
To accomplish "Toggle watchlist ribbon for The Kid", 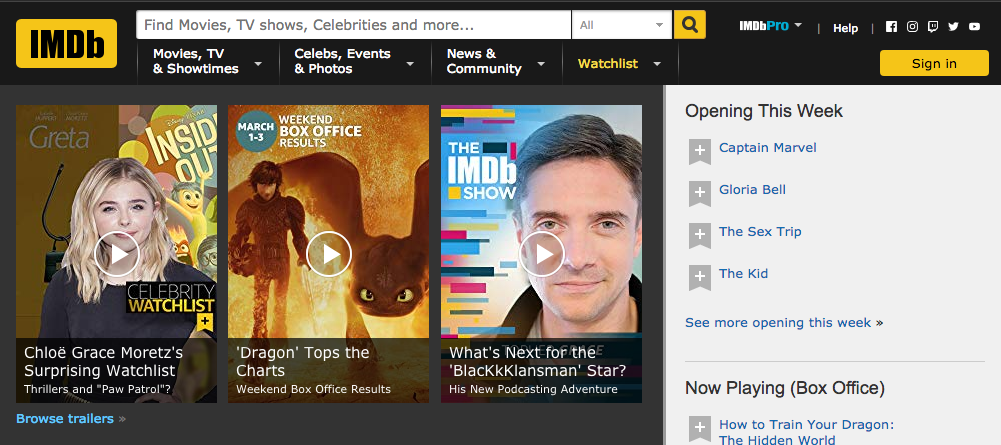I will point(699,277).
